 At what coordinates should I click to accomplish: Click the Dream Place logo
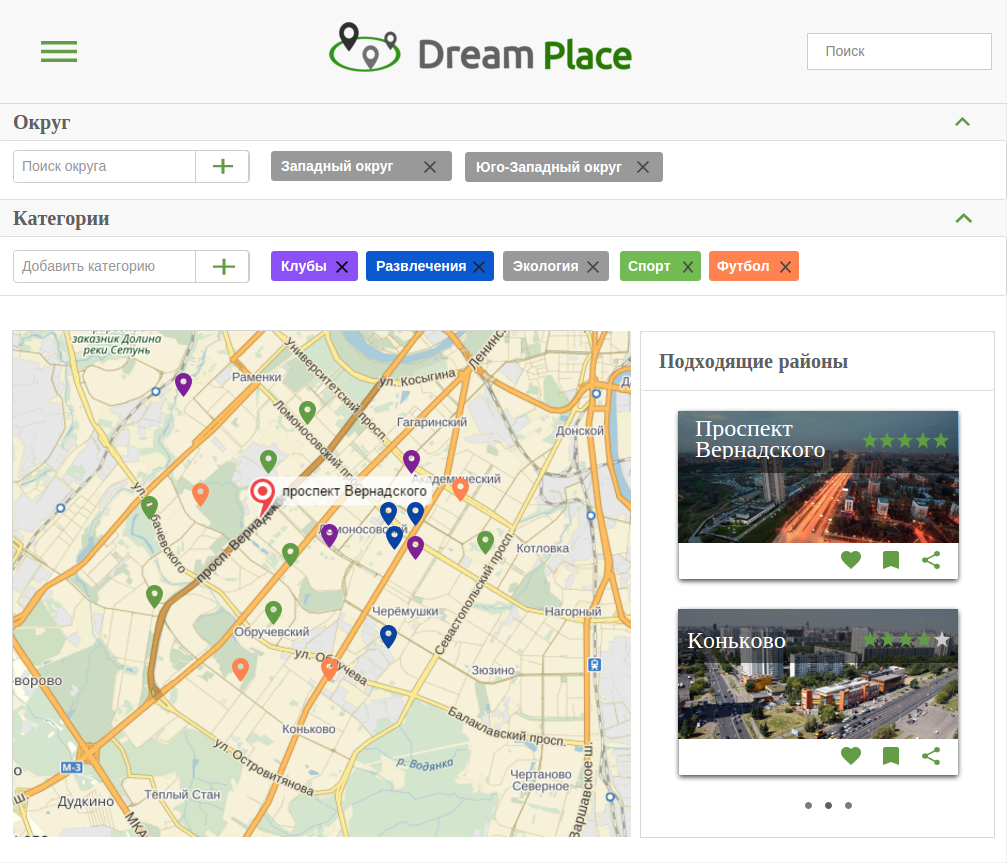pyautogui.click(x=480, y=48)
